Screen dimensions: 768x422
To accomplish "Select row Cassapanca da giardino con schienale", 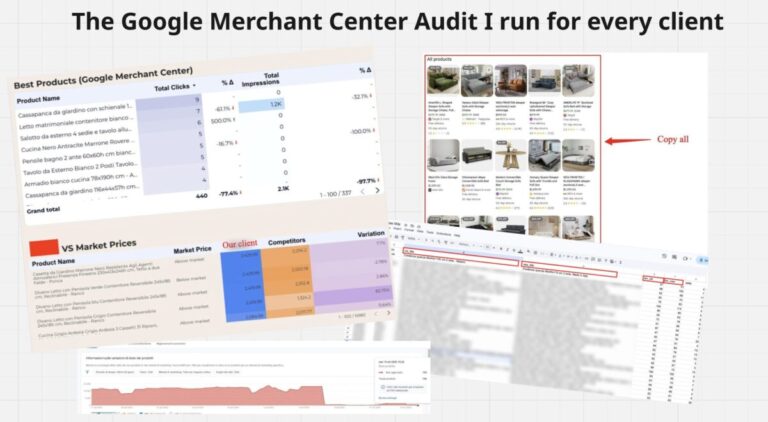I will click(x=75, y=110).
